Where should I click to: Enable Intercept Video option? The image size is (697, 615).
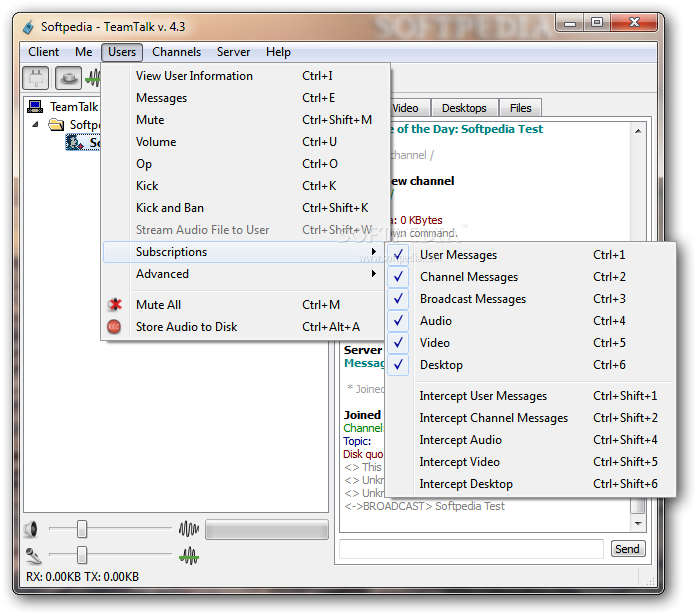[531, 462]
